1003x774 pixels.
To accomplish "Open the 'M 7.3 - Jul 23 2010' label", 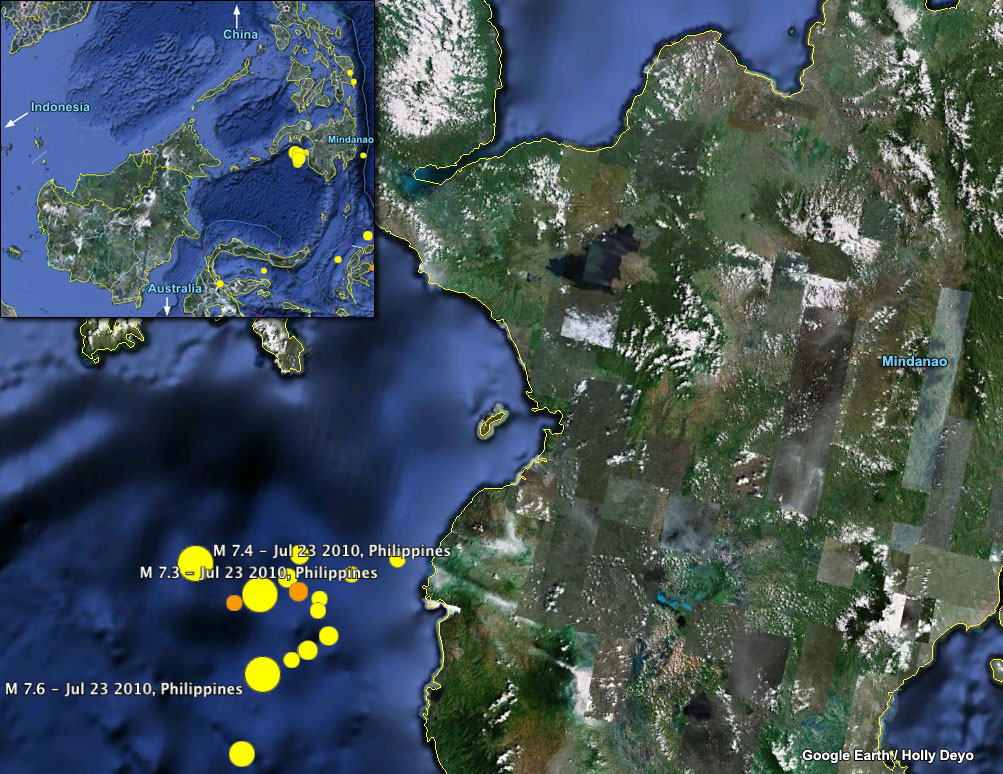I will click(258, 573).
